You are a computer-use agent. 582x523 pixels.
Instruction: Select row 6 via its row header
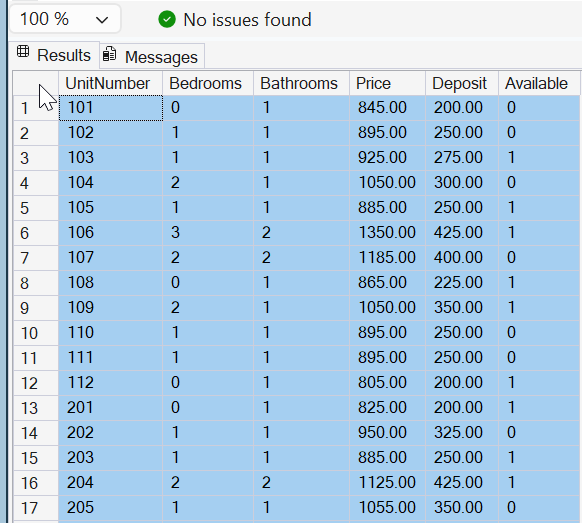[36, 233]
